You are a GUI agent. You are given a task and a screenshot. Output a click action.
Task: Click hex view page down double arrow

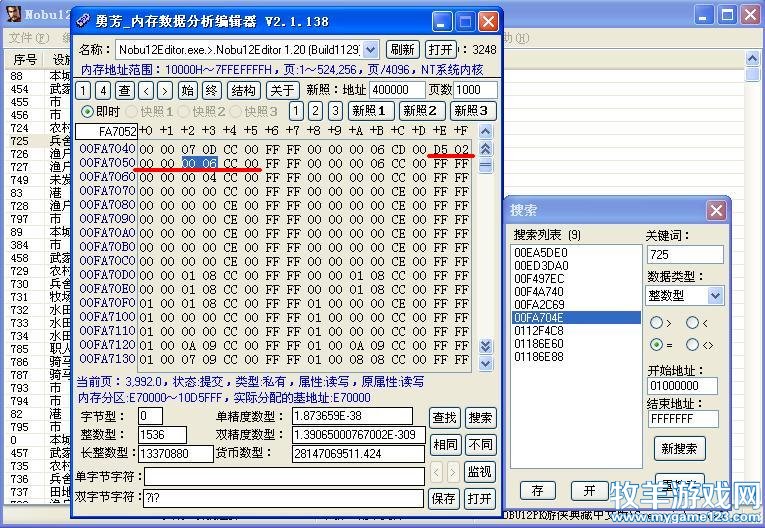point(485,346)
